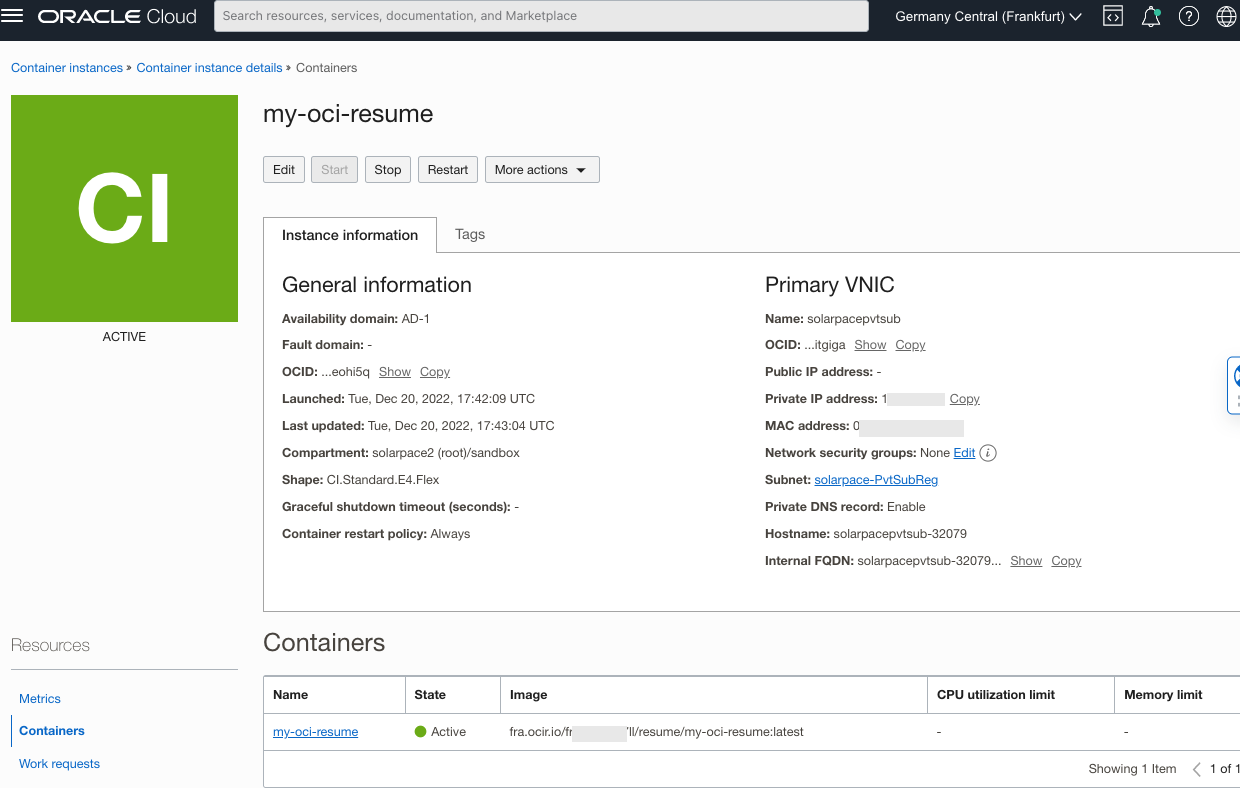The image size is (1240, 788).
Task: Click the State column header
Action: [x=452, y=695]
